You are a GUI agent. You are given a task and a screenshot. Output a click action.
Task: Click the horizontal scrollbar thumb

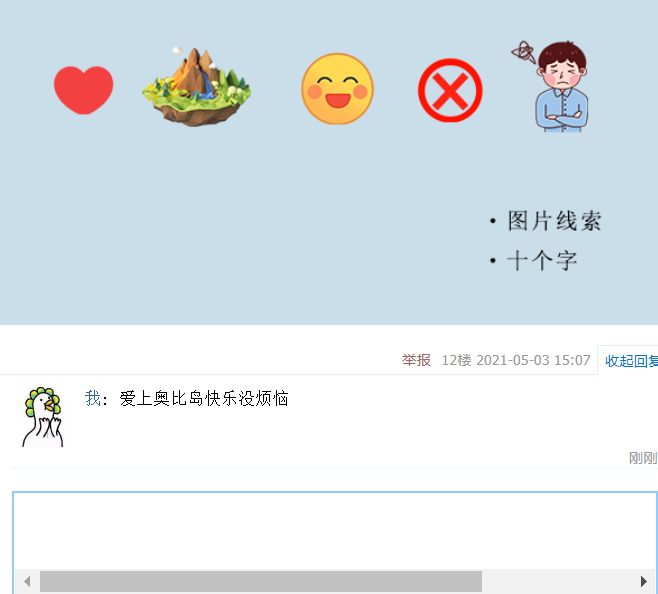pos(261,581)
